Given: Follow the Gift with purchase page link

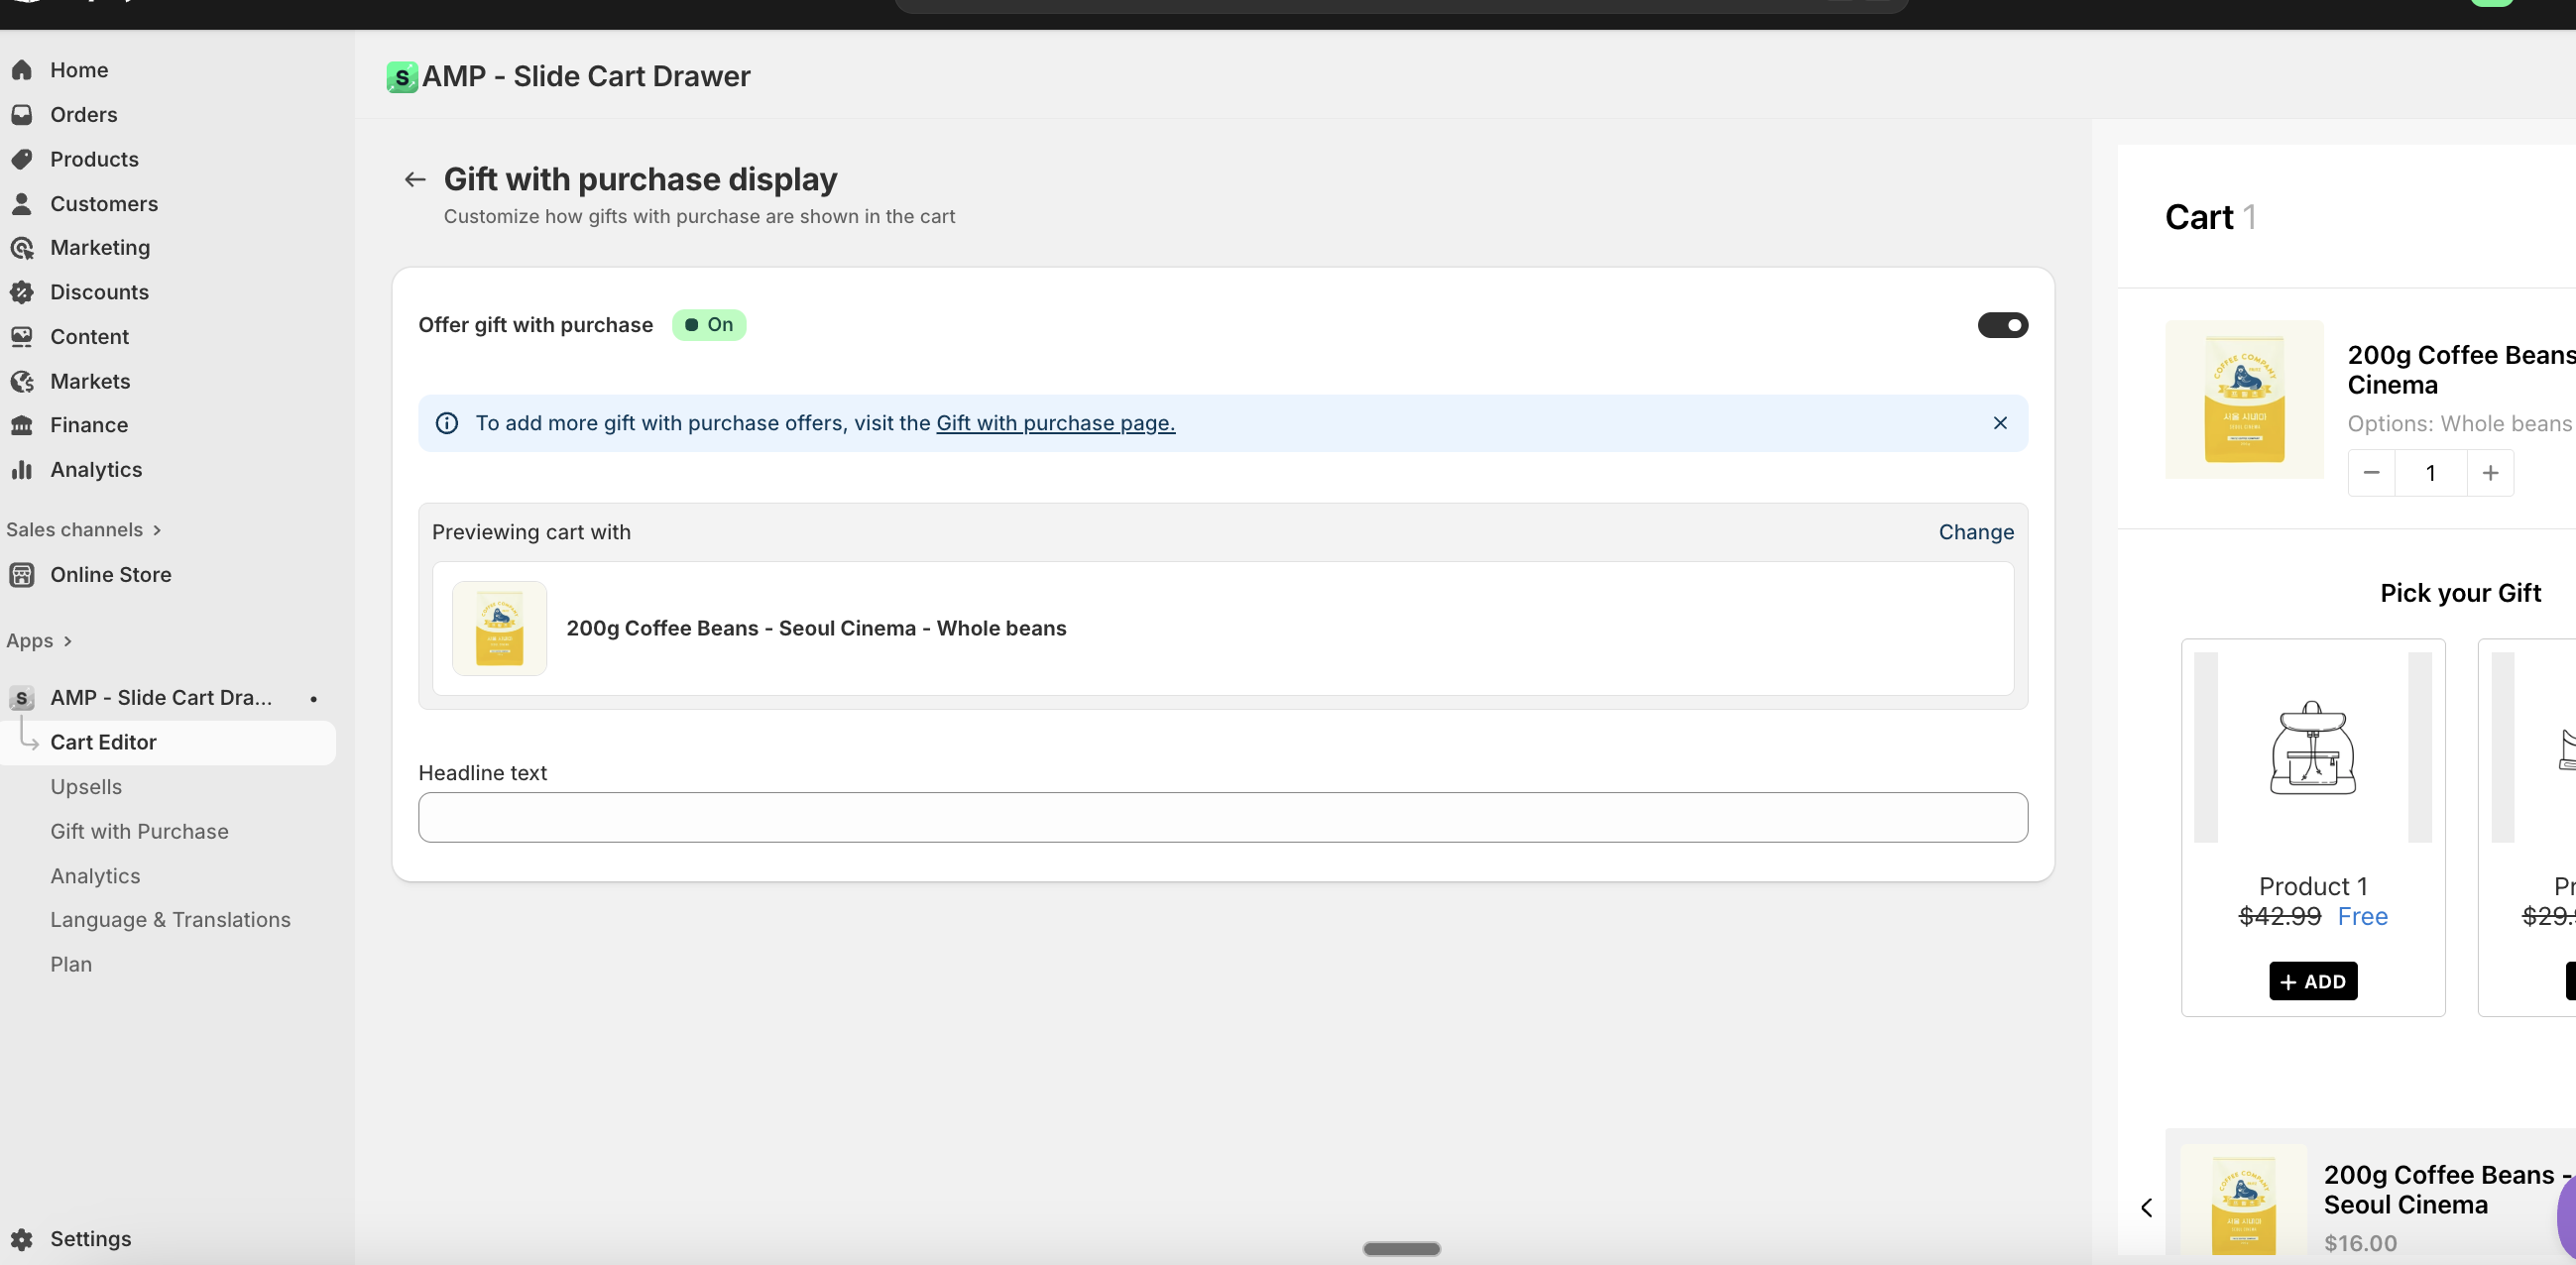Looking at the screenshot, I should pyautogui.click(x=1055, y=423).
